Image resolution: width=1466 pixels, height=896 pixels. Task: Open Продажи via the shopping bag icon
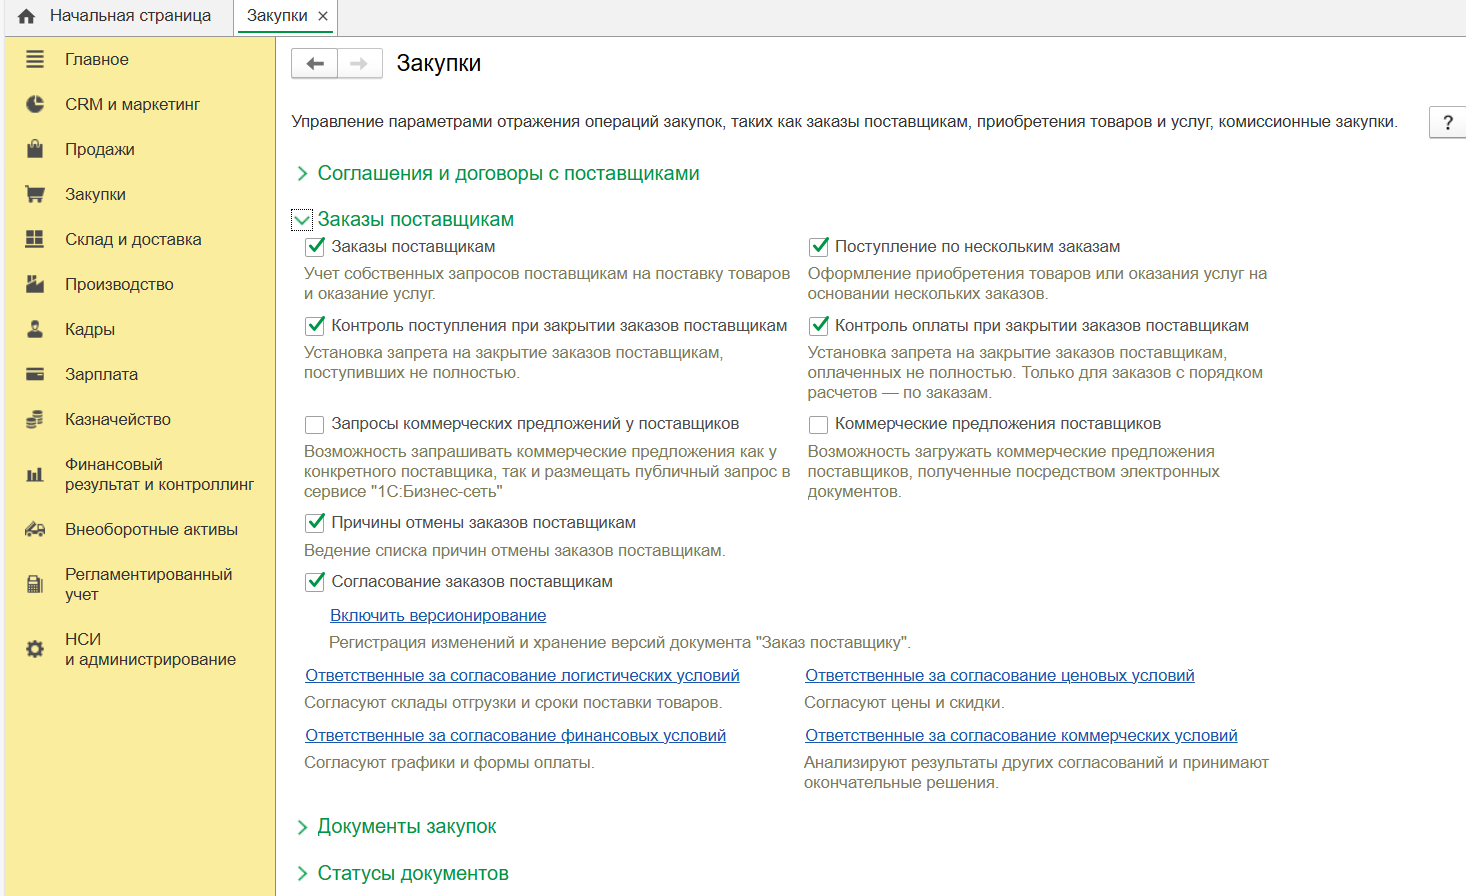35,149
